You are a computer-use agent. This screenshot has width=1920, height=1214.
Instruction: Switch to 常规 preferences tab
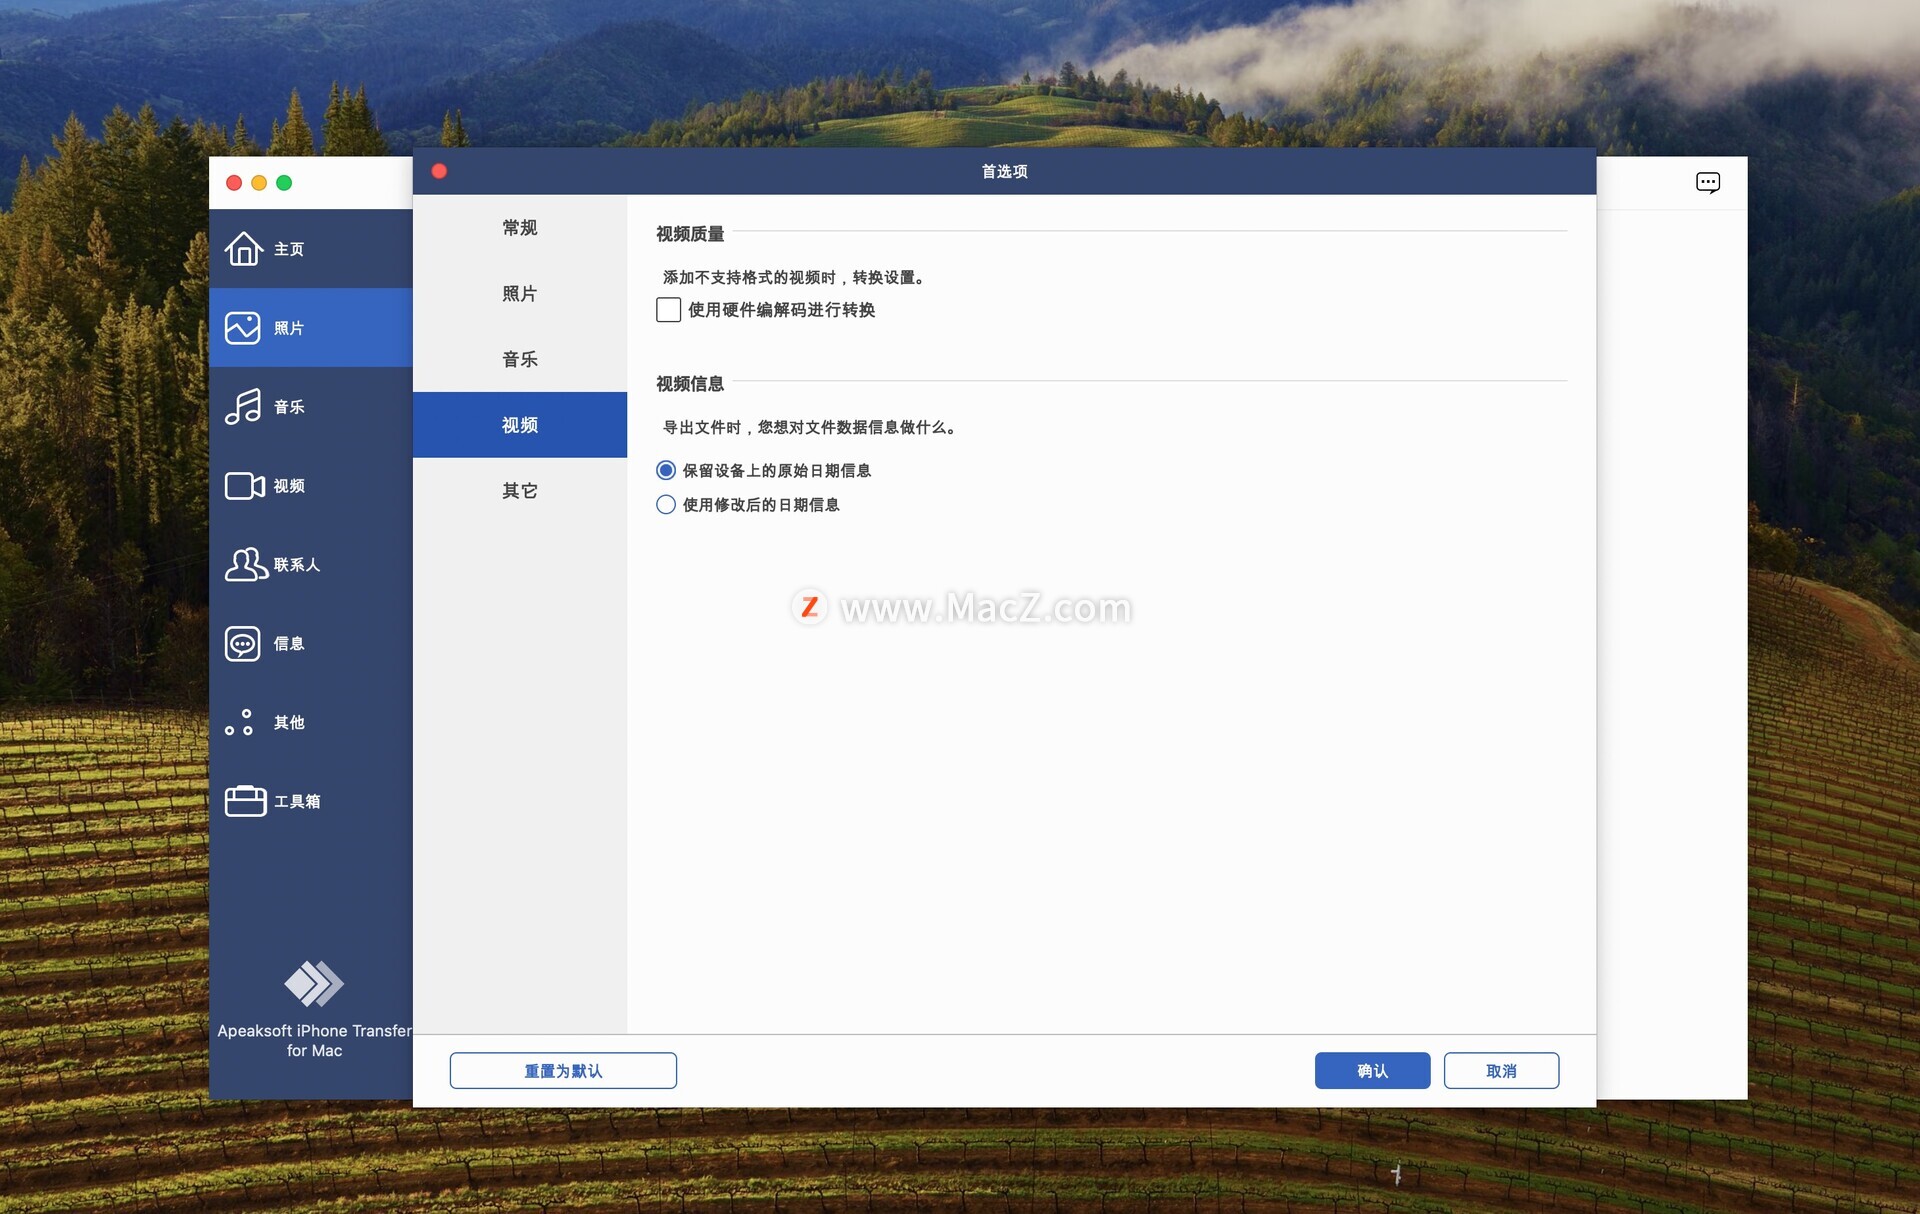click(520, 227)
